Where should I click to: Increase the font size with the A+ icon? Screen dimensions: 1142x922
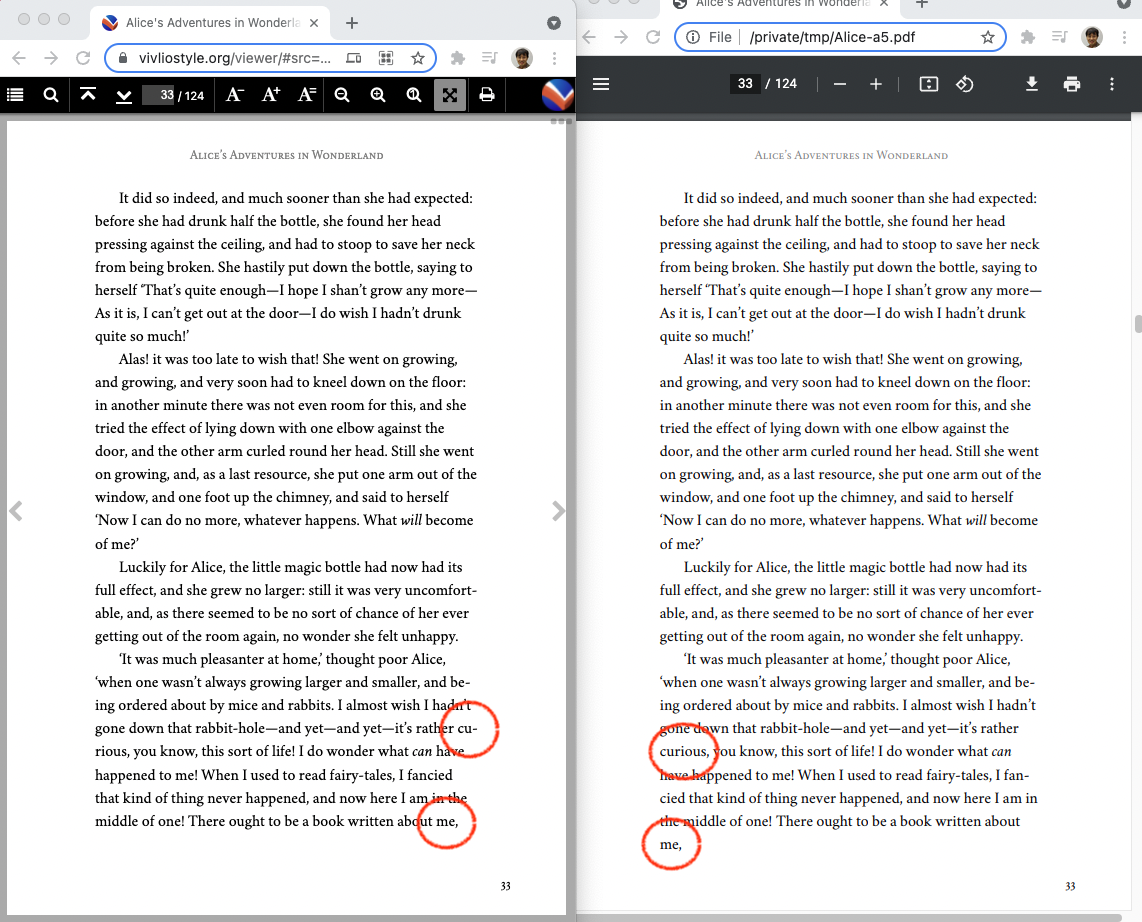click(270, 95)
